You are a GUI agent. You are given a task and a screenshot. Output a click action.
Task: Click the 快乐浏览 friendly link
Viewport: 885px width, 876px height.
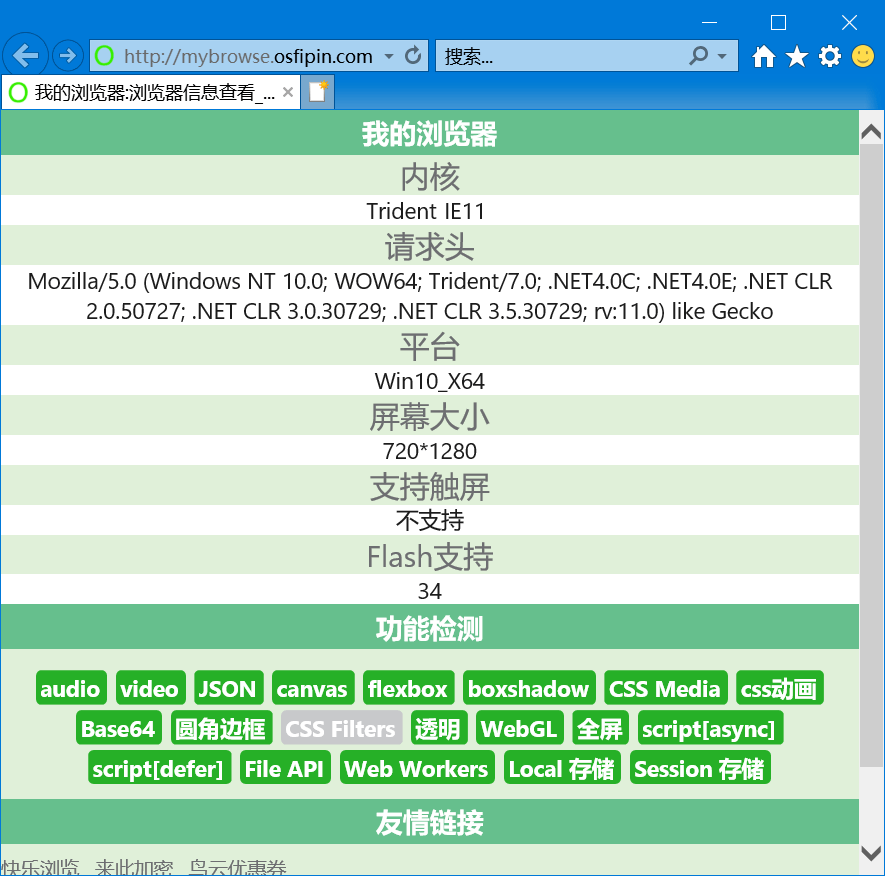click(x=40, y=866)
